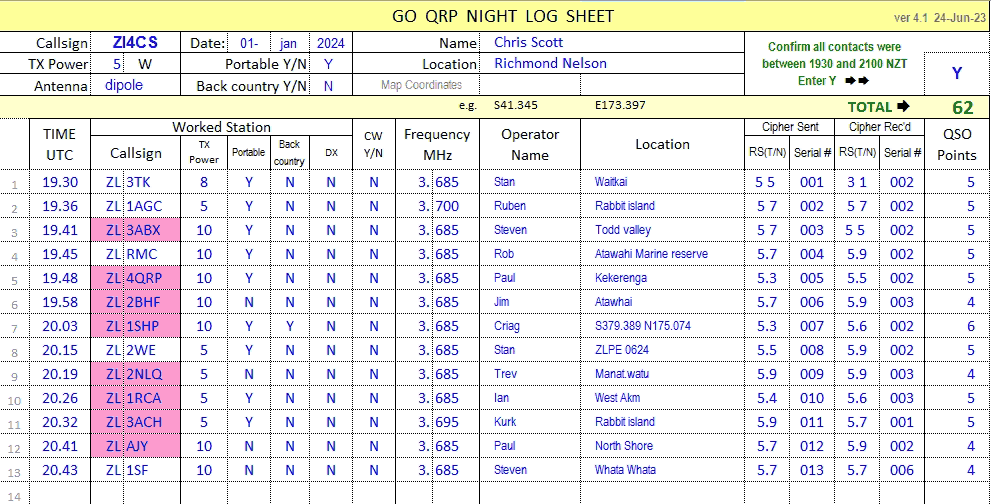The image size is (991, 504).
Task: Click received serial 006 in 1SF row
Action: (x=902, y=470)
